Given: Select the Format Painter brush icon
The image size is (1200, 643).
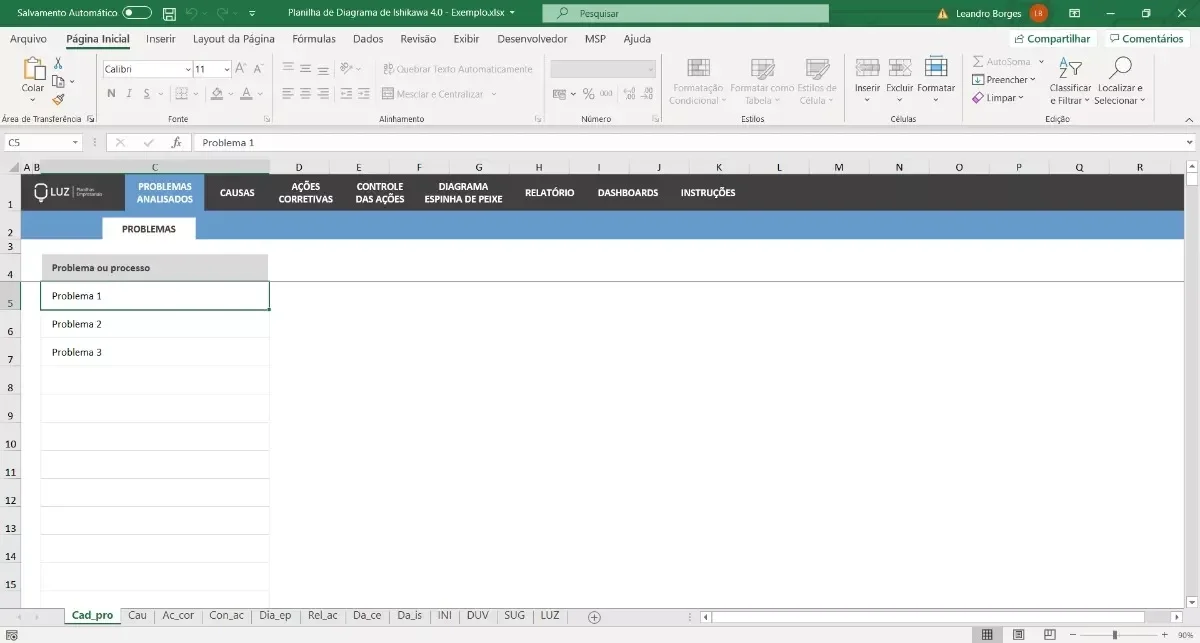Looking at the screenshot, I should point(57,99).
